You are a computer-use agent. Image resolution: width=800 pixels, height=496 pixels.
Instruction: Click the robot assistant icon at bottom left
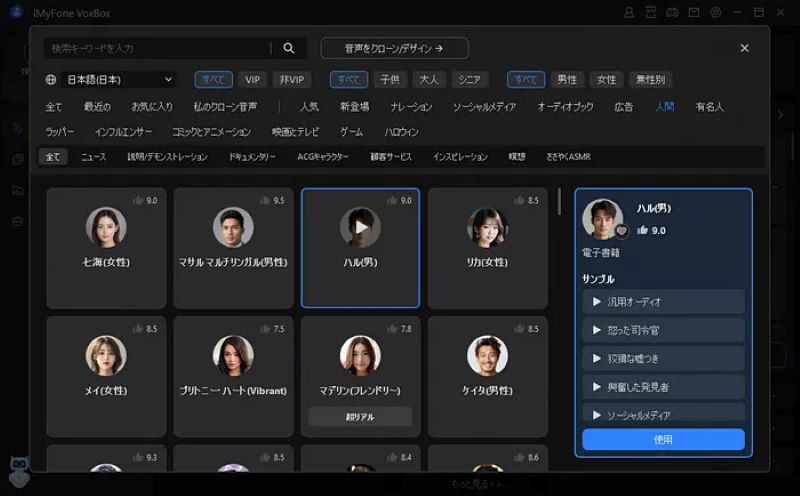pyautogui.click(x=19, y=471)
